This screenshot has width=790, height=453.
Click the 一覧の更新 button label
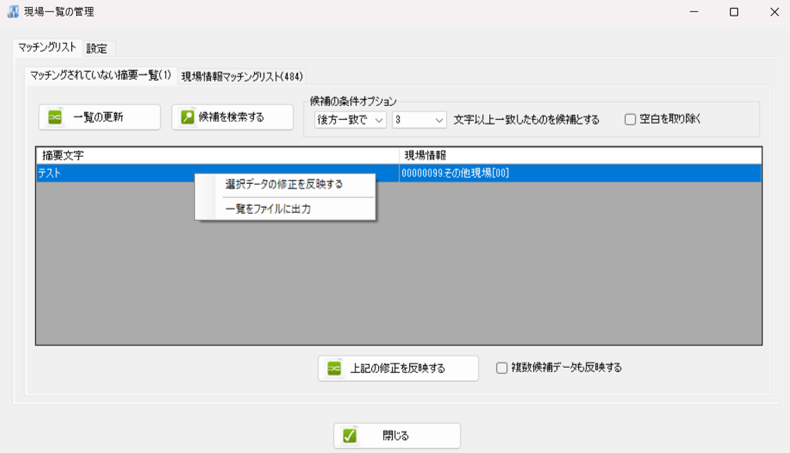[98, 117]
